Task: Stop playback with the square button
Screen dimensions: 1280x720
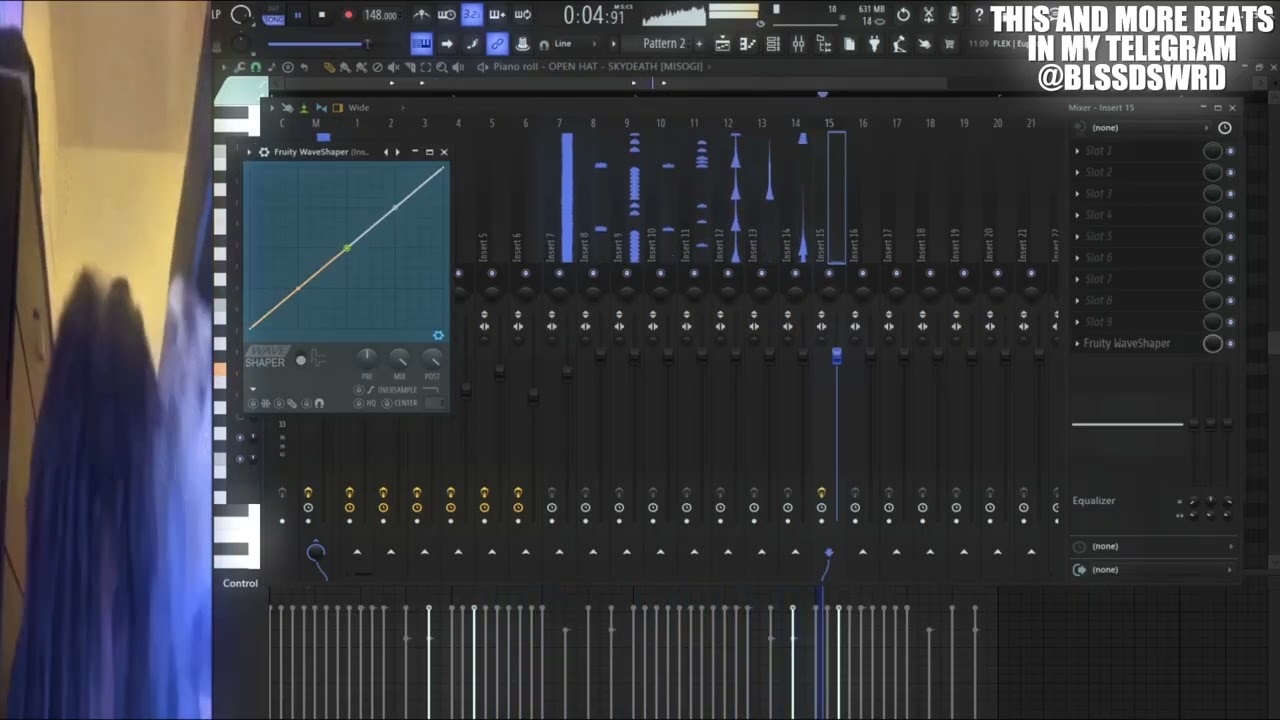Action: click(321, 15)
